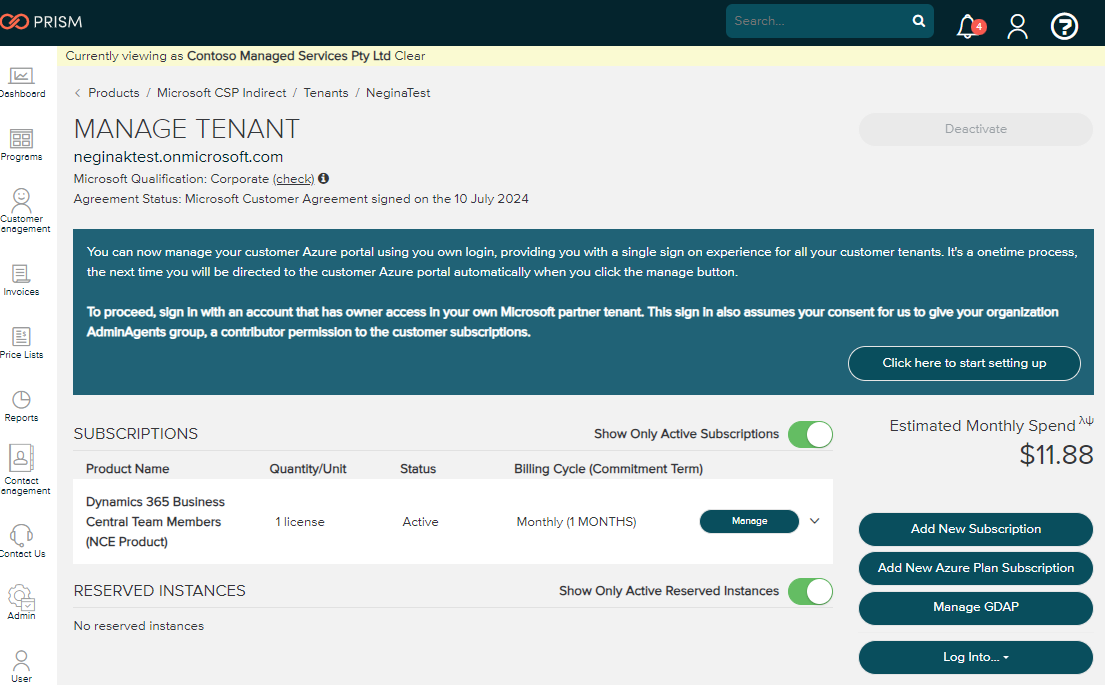Toggle Show Only Active Reserved Instances switch
Image resolution: width=1105 pixels, height=685 pixels.
(810, 591)
